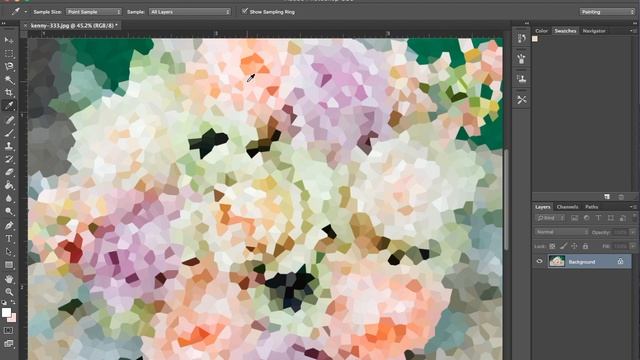
Task: Select the Clone Stamp tool
Action: pos(9,146)
